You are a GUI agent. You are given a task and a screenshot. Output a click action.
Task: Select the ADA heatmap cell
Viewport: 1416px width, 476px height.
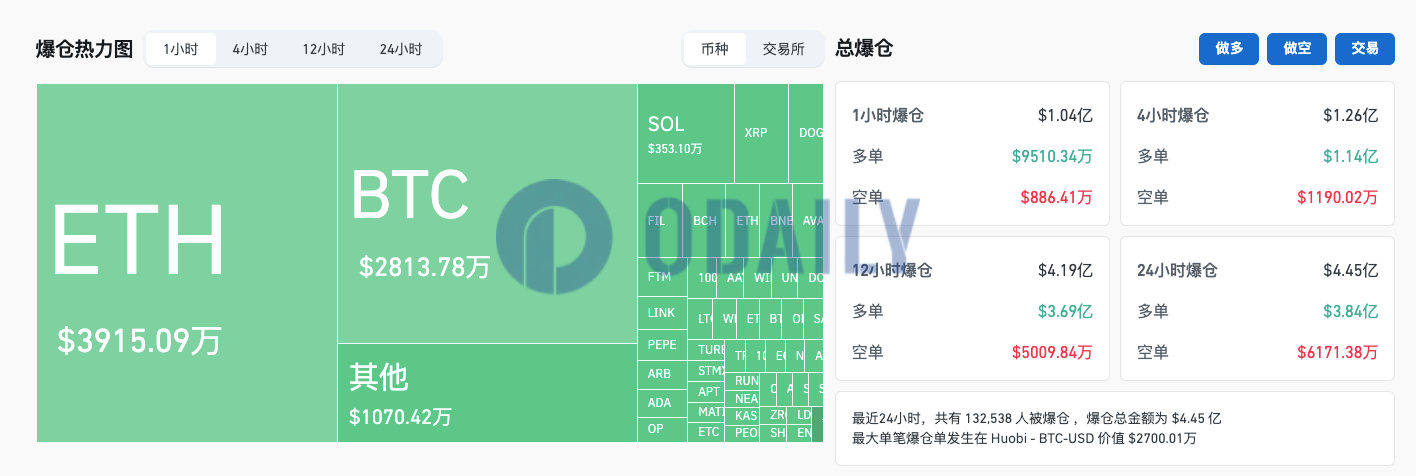(x=662, y=403)
